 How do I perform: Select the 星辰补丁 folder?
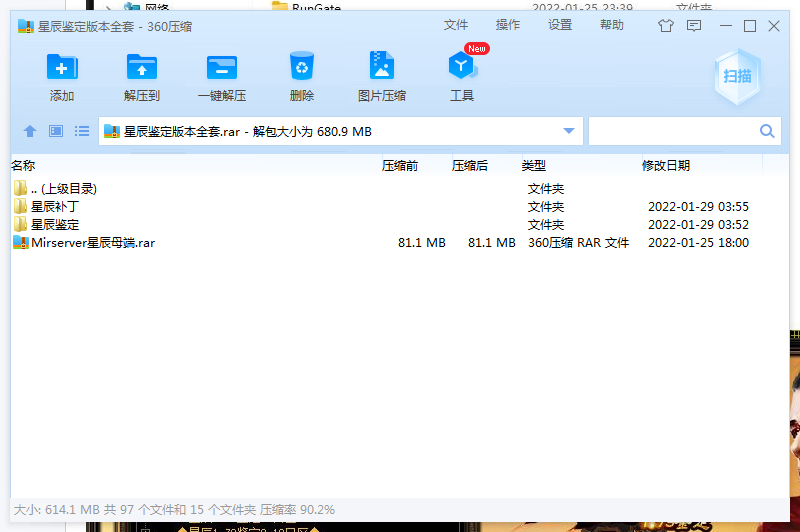[55, 206]
